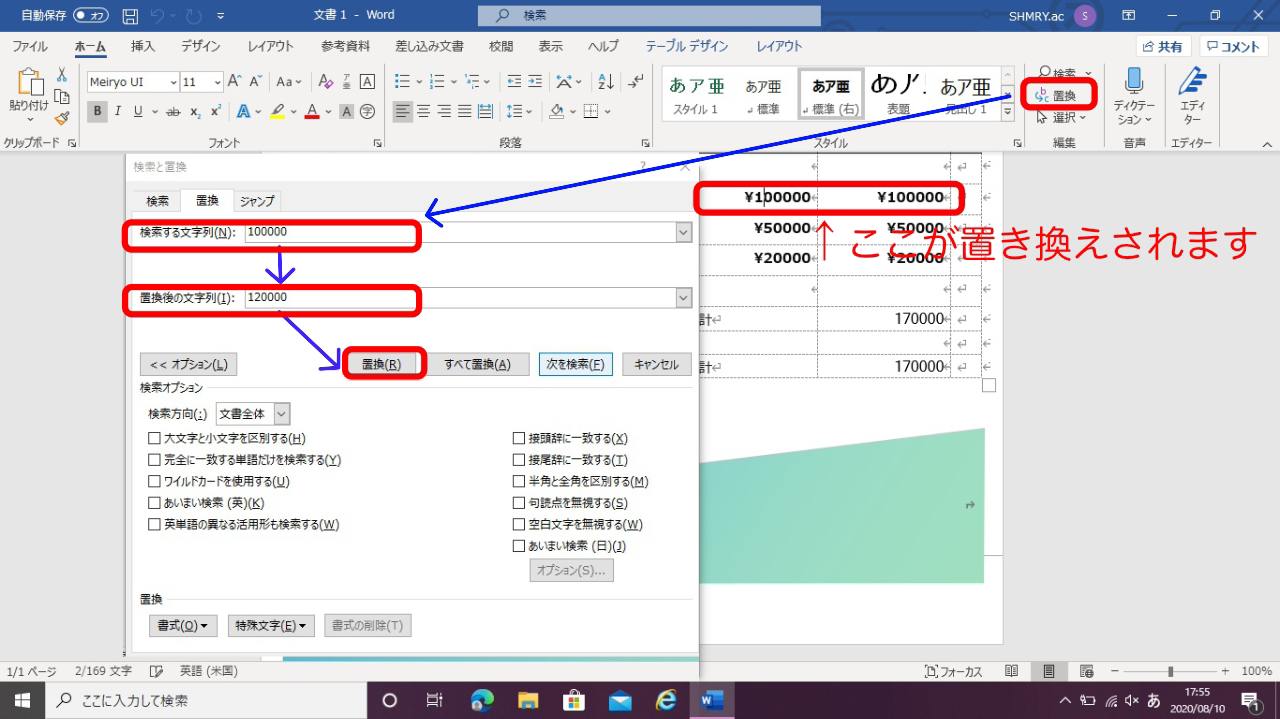Check the 半角と全角を区別する option
1280x719 pixels.
tap(518, 481)
